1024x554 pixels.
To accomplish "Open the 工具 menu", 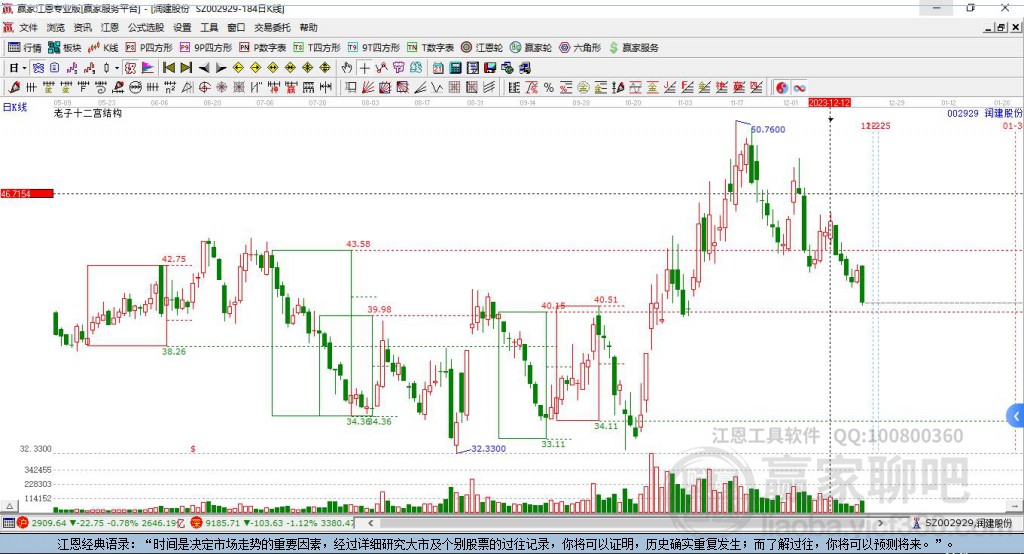I will click(x=209, y=27).
